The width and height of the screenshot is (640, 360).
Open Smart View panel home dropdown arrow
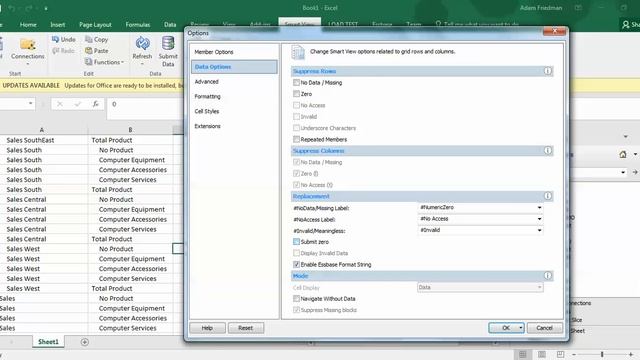[635, 154]
